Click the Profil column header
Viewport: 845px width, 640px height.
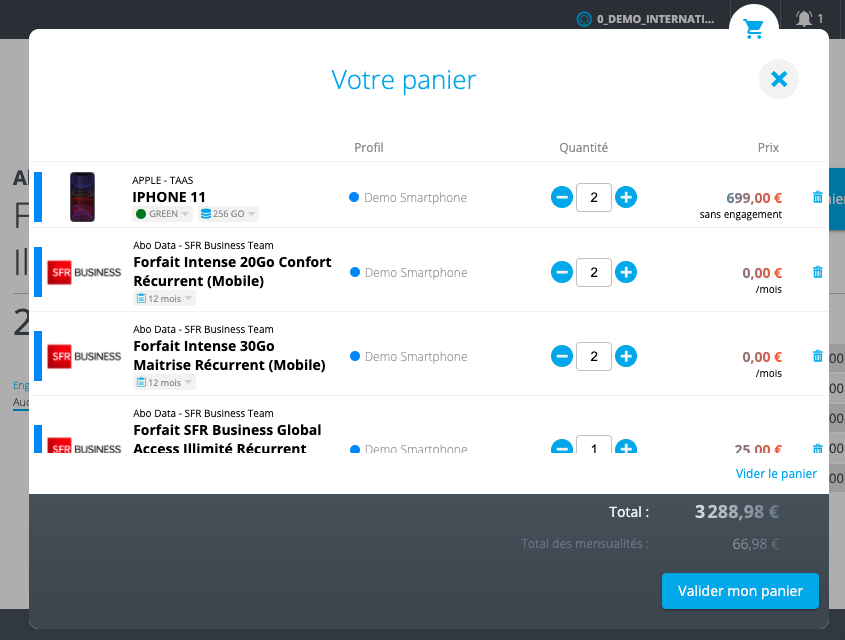pos(369,148)
